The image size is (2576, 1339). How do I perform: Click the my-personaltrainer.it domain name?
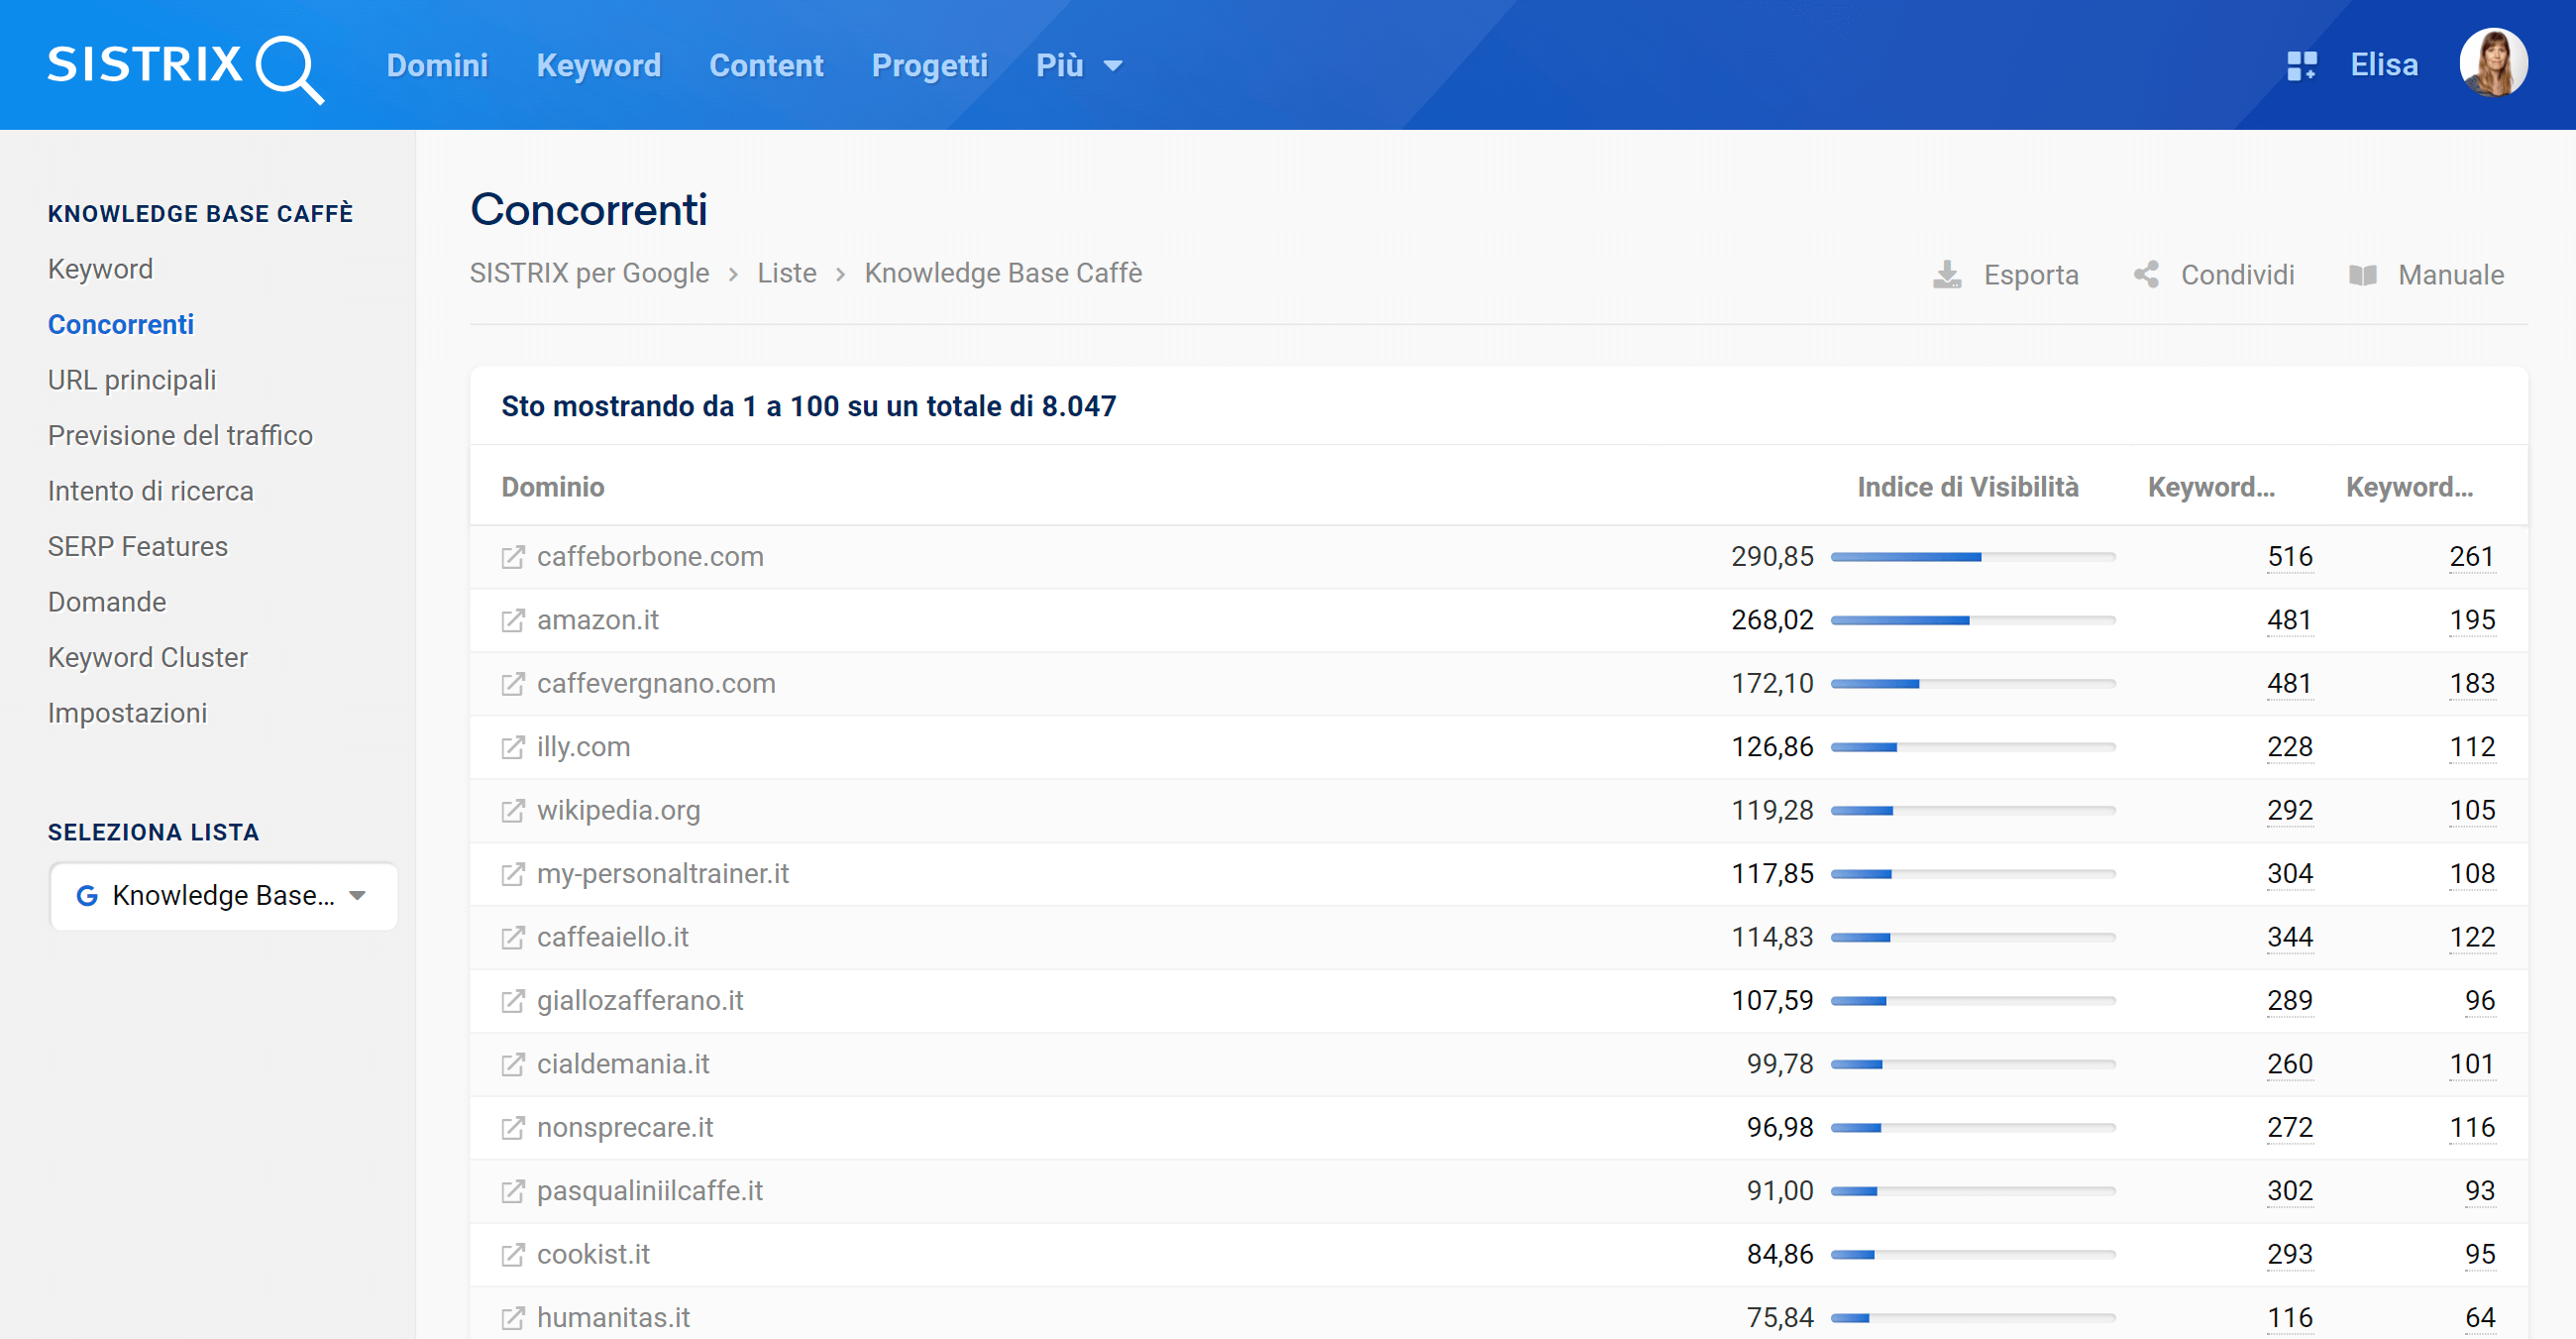[663, 874]
